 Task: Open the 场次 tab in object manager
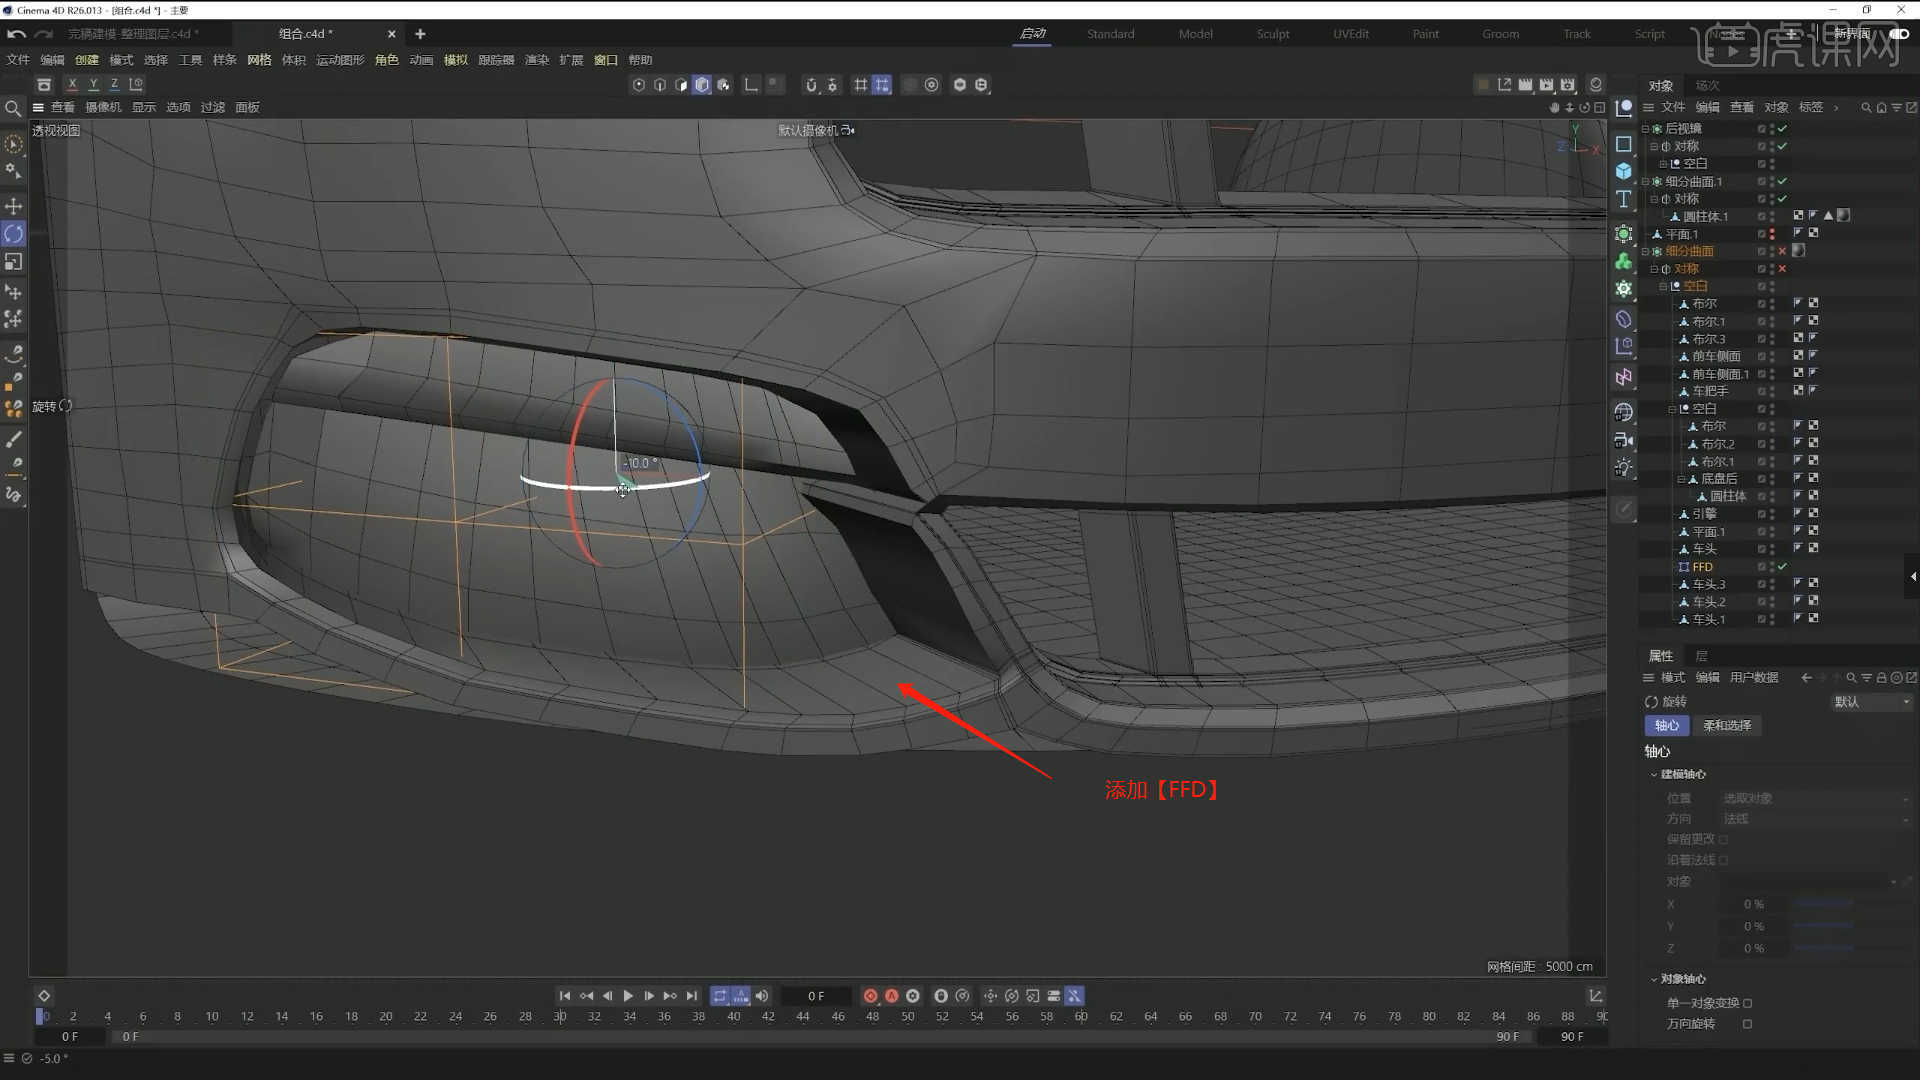click(x=1707, y=85)
